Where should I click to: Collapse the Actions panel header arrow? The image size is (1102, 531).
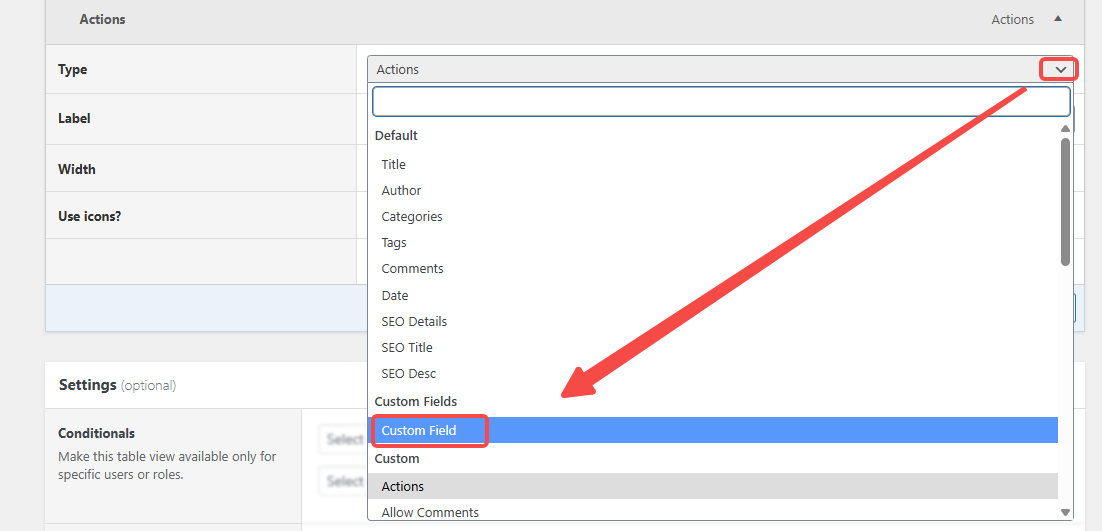[1058, 19]
